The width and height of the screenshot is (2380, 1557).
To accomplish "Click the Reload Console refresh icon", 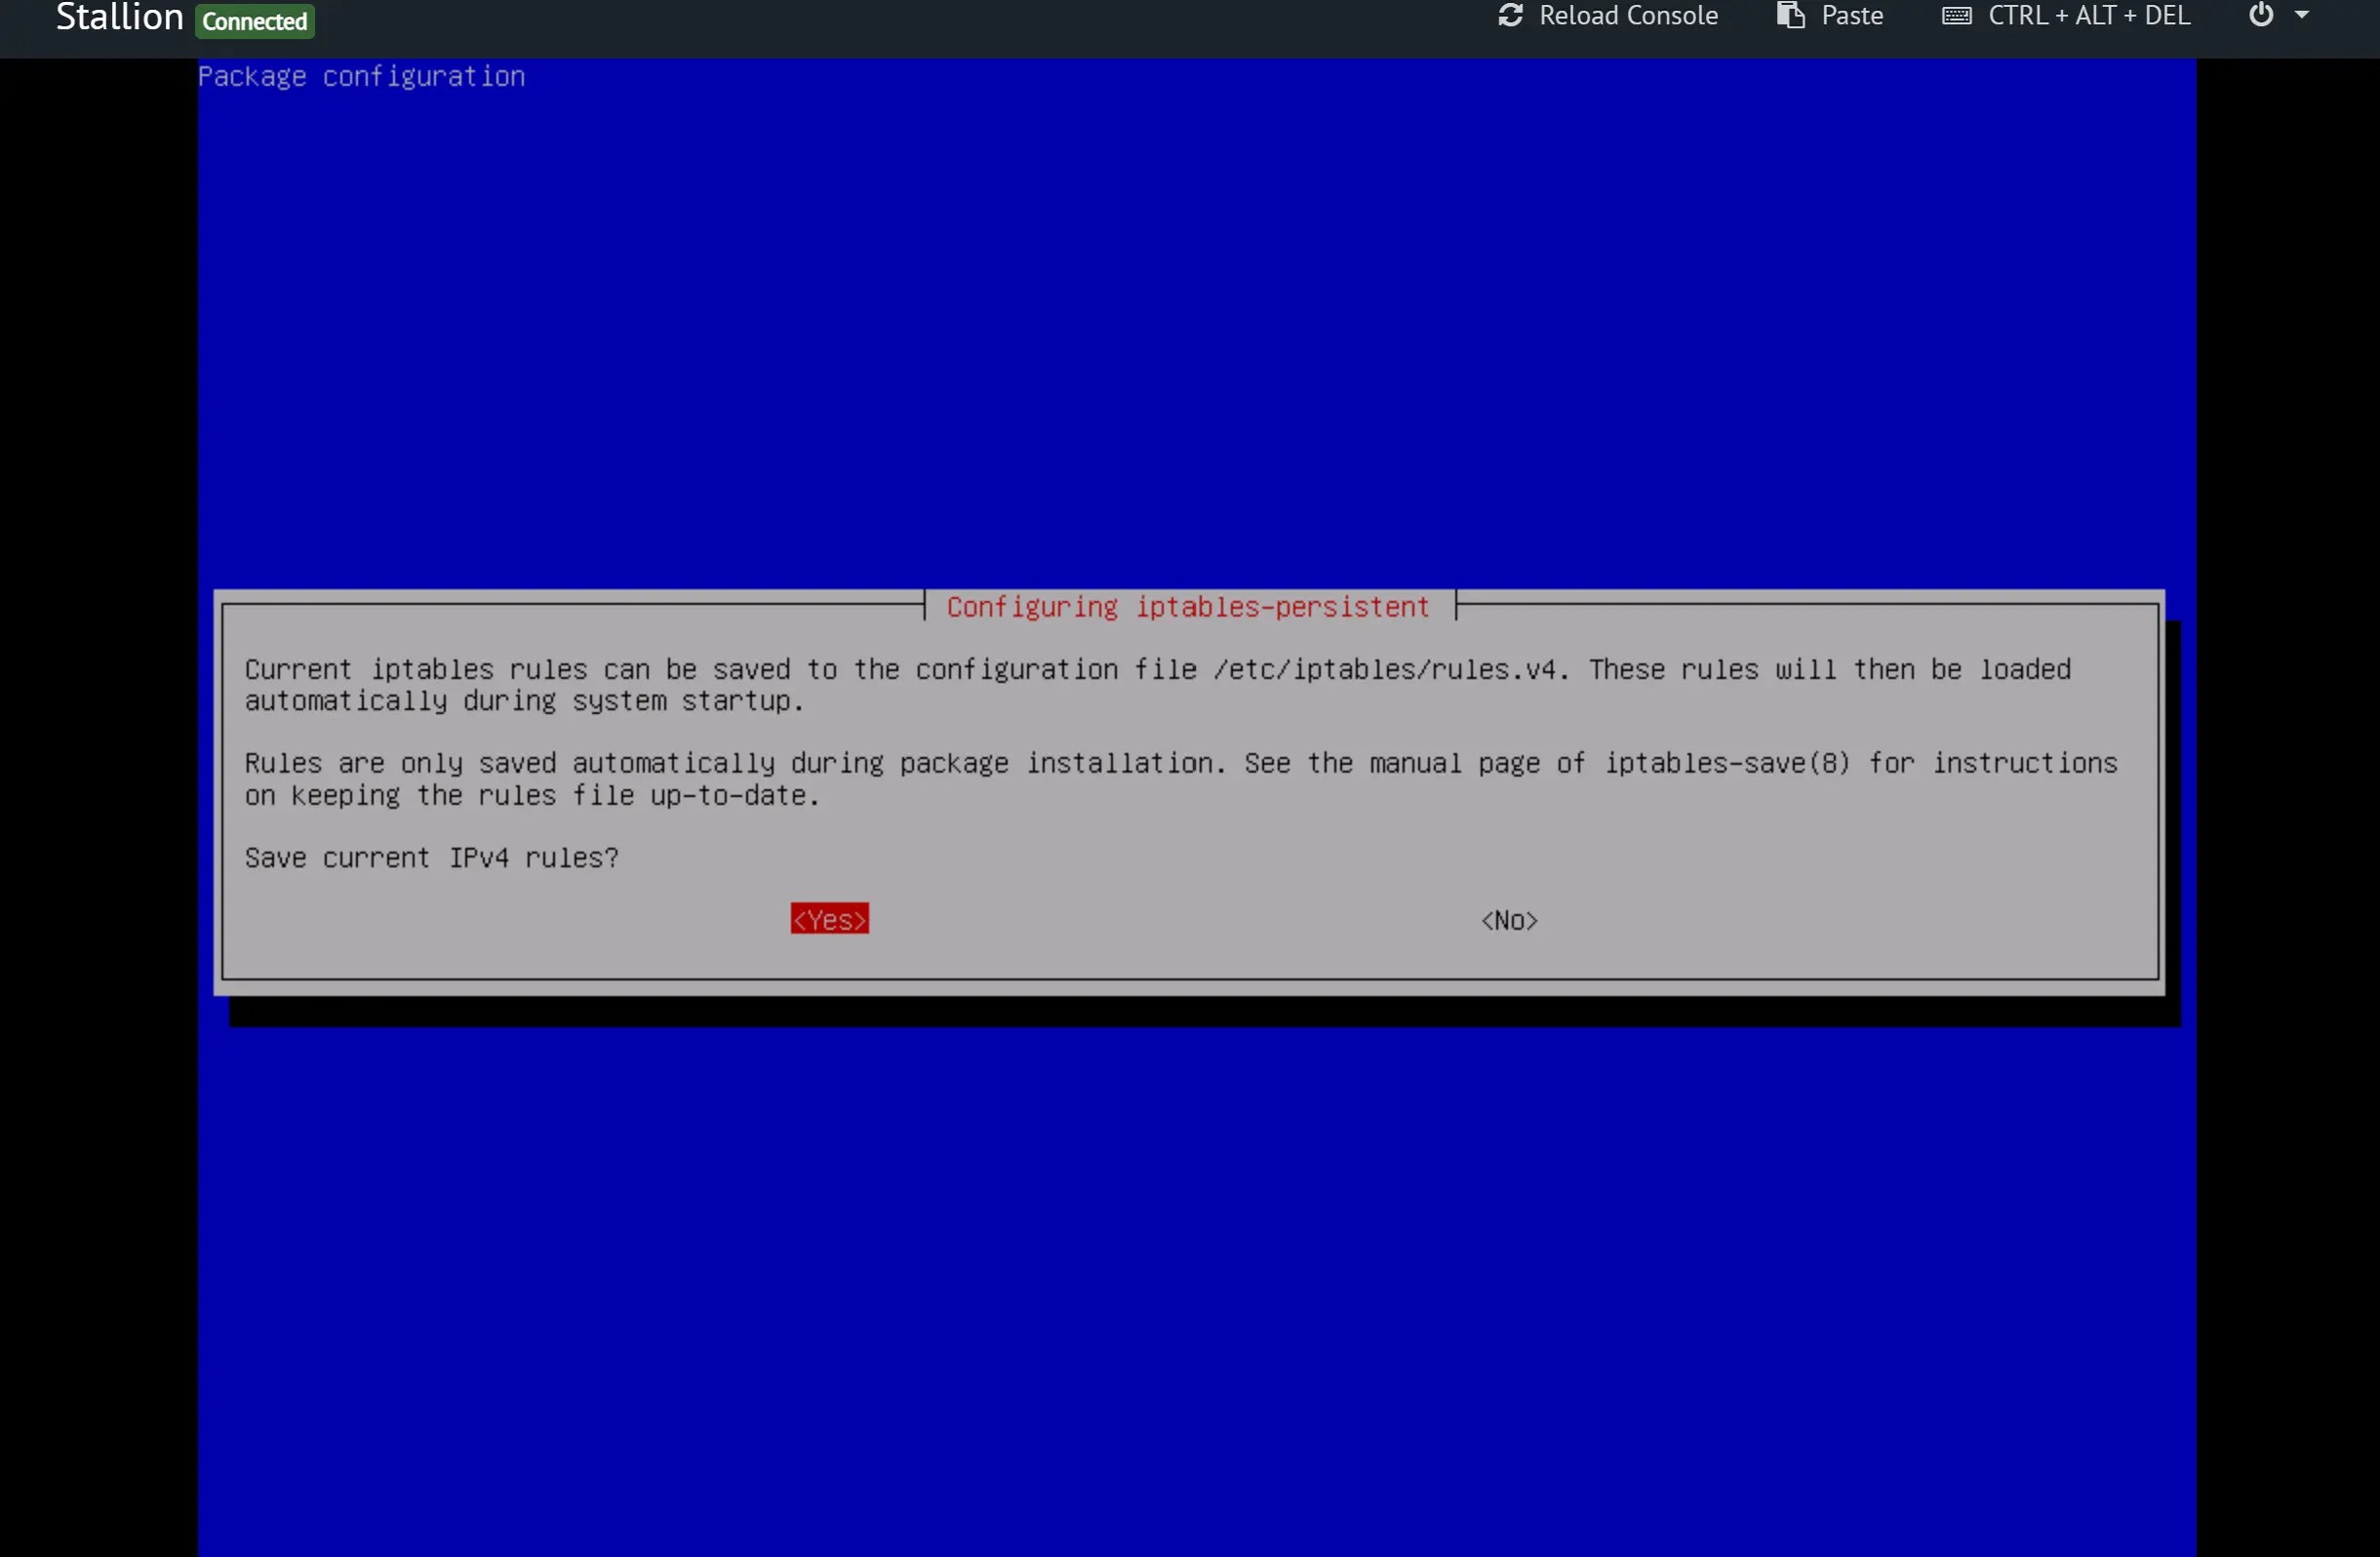I will [x=1510, y=16].
